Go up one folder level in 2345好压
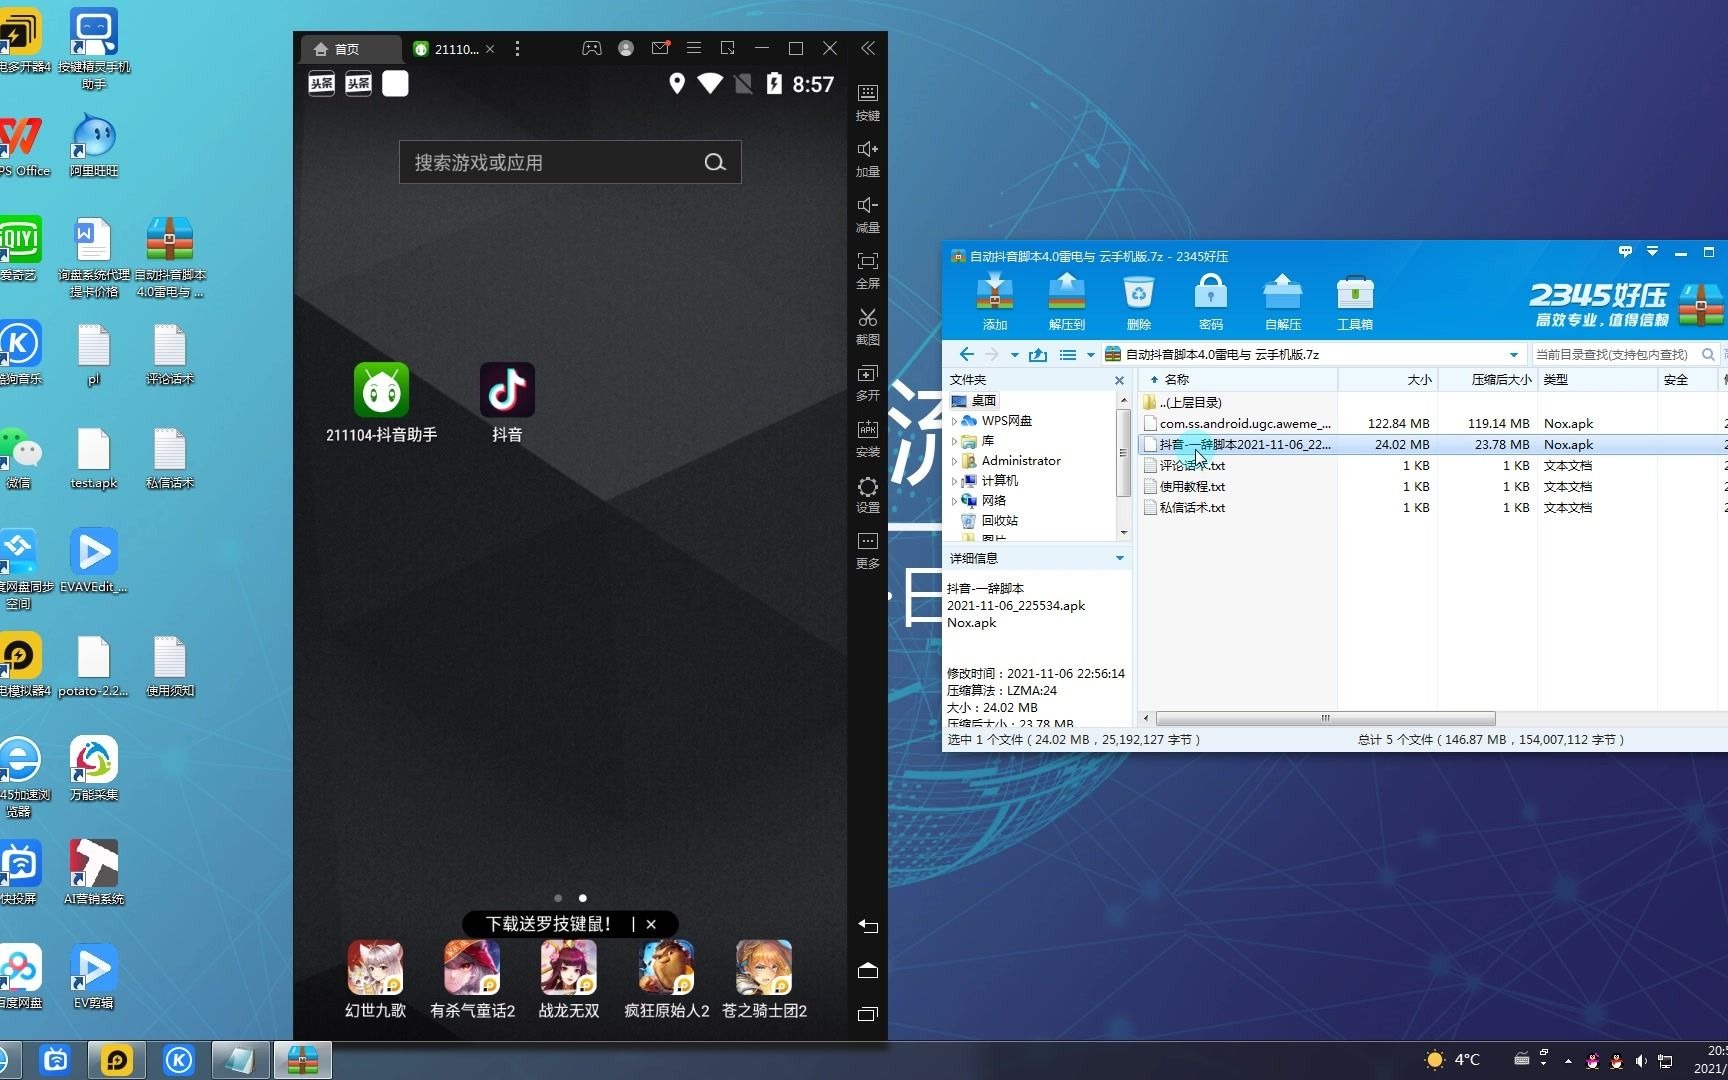Image resolution: width=1728 pixels, height=1080 pixels. tap(1038, 354)
